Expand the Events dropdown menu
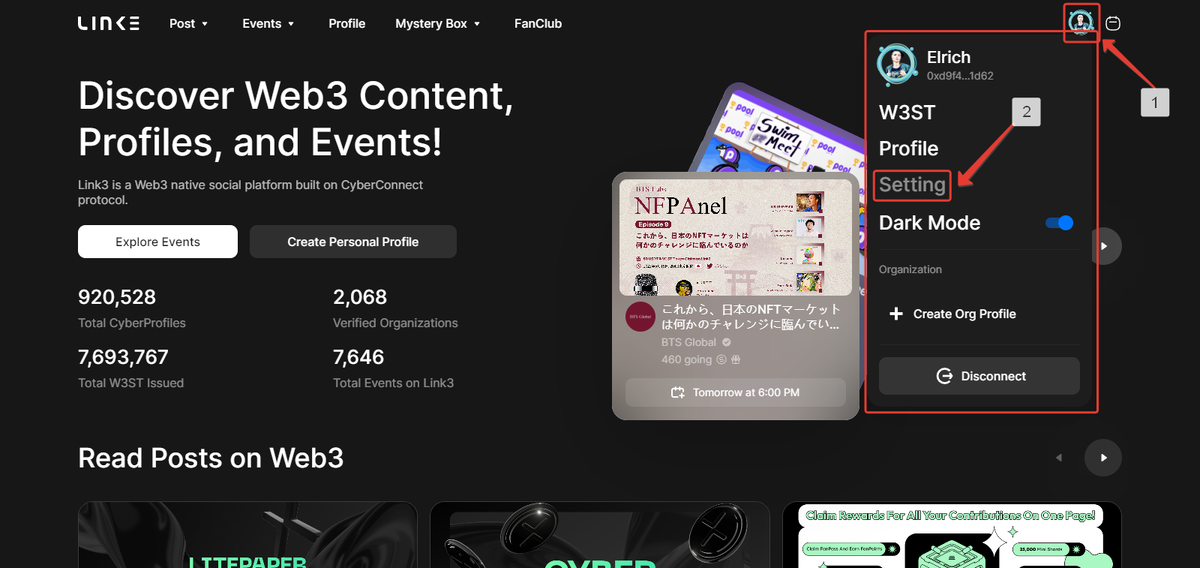Viewport: 1200px width, 568px height. pyautogui.click(x=269, y=23)
